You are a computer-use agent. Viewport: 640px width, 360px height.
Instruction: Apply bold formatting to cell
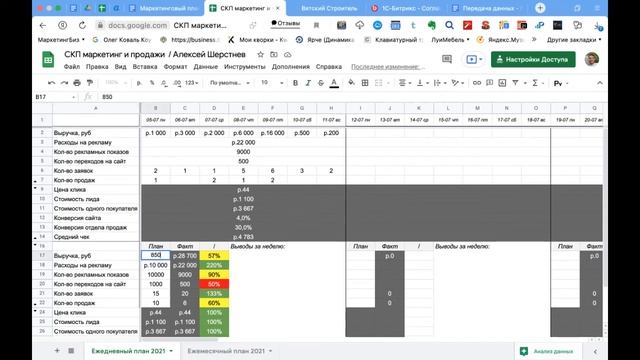[x=295, y=83]
